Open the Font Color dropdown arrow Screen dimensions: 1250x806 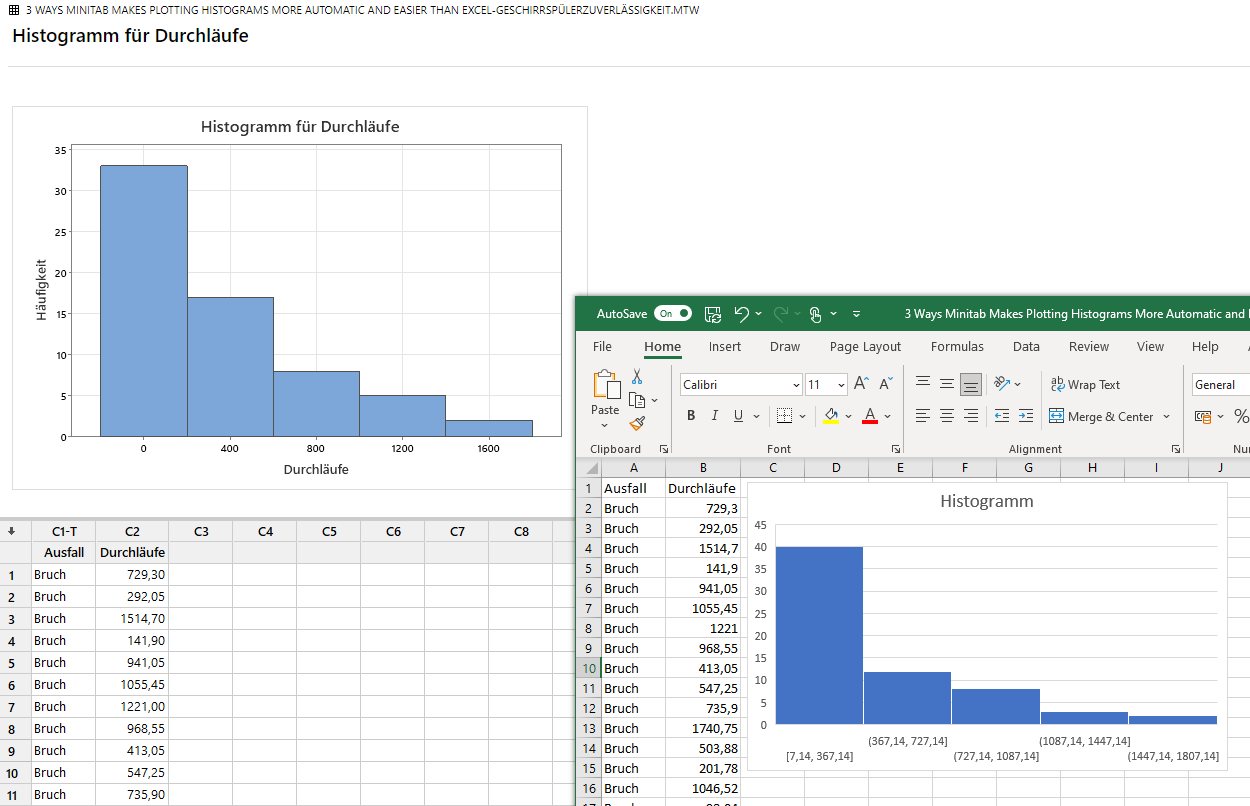(x=887, y=416)
